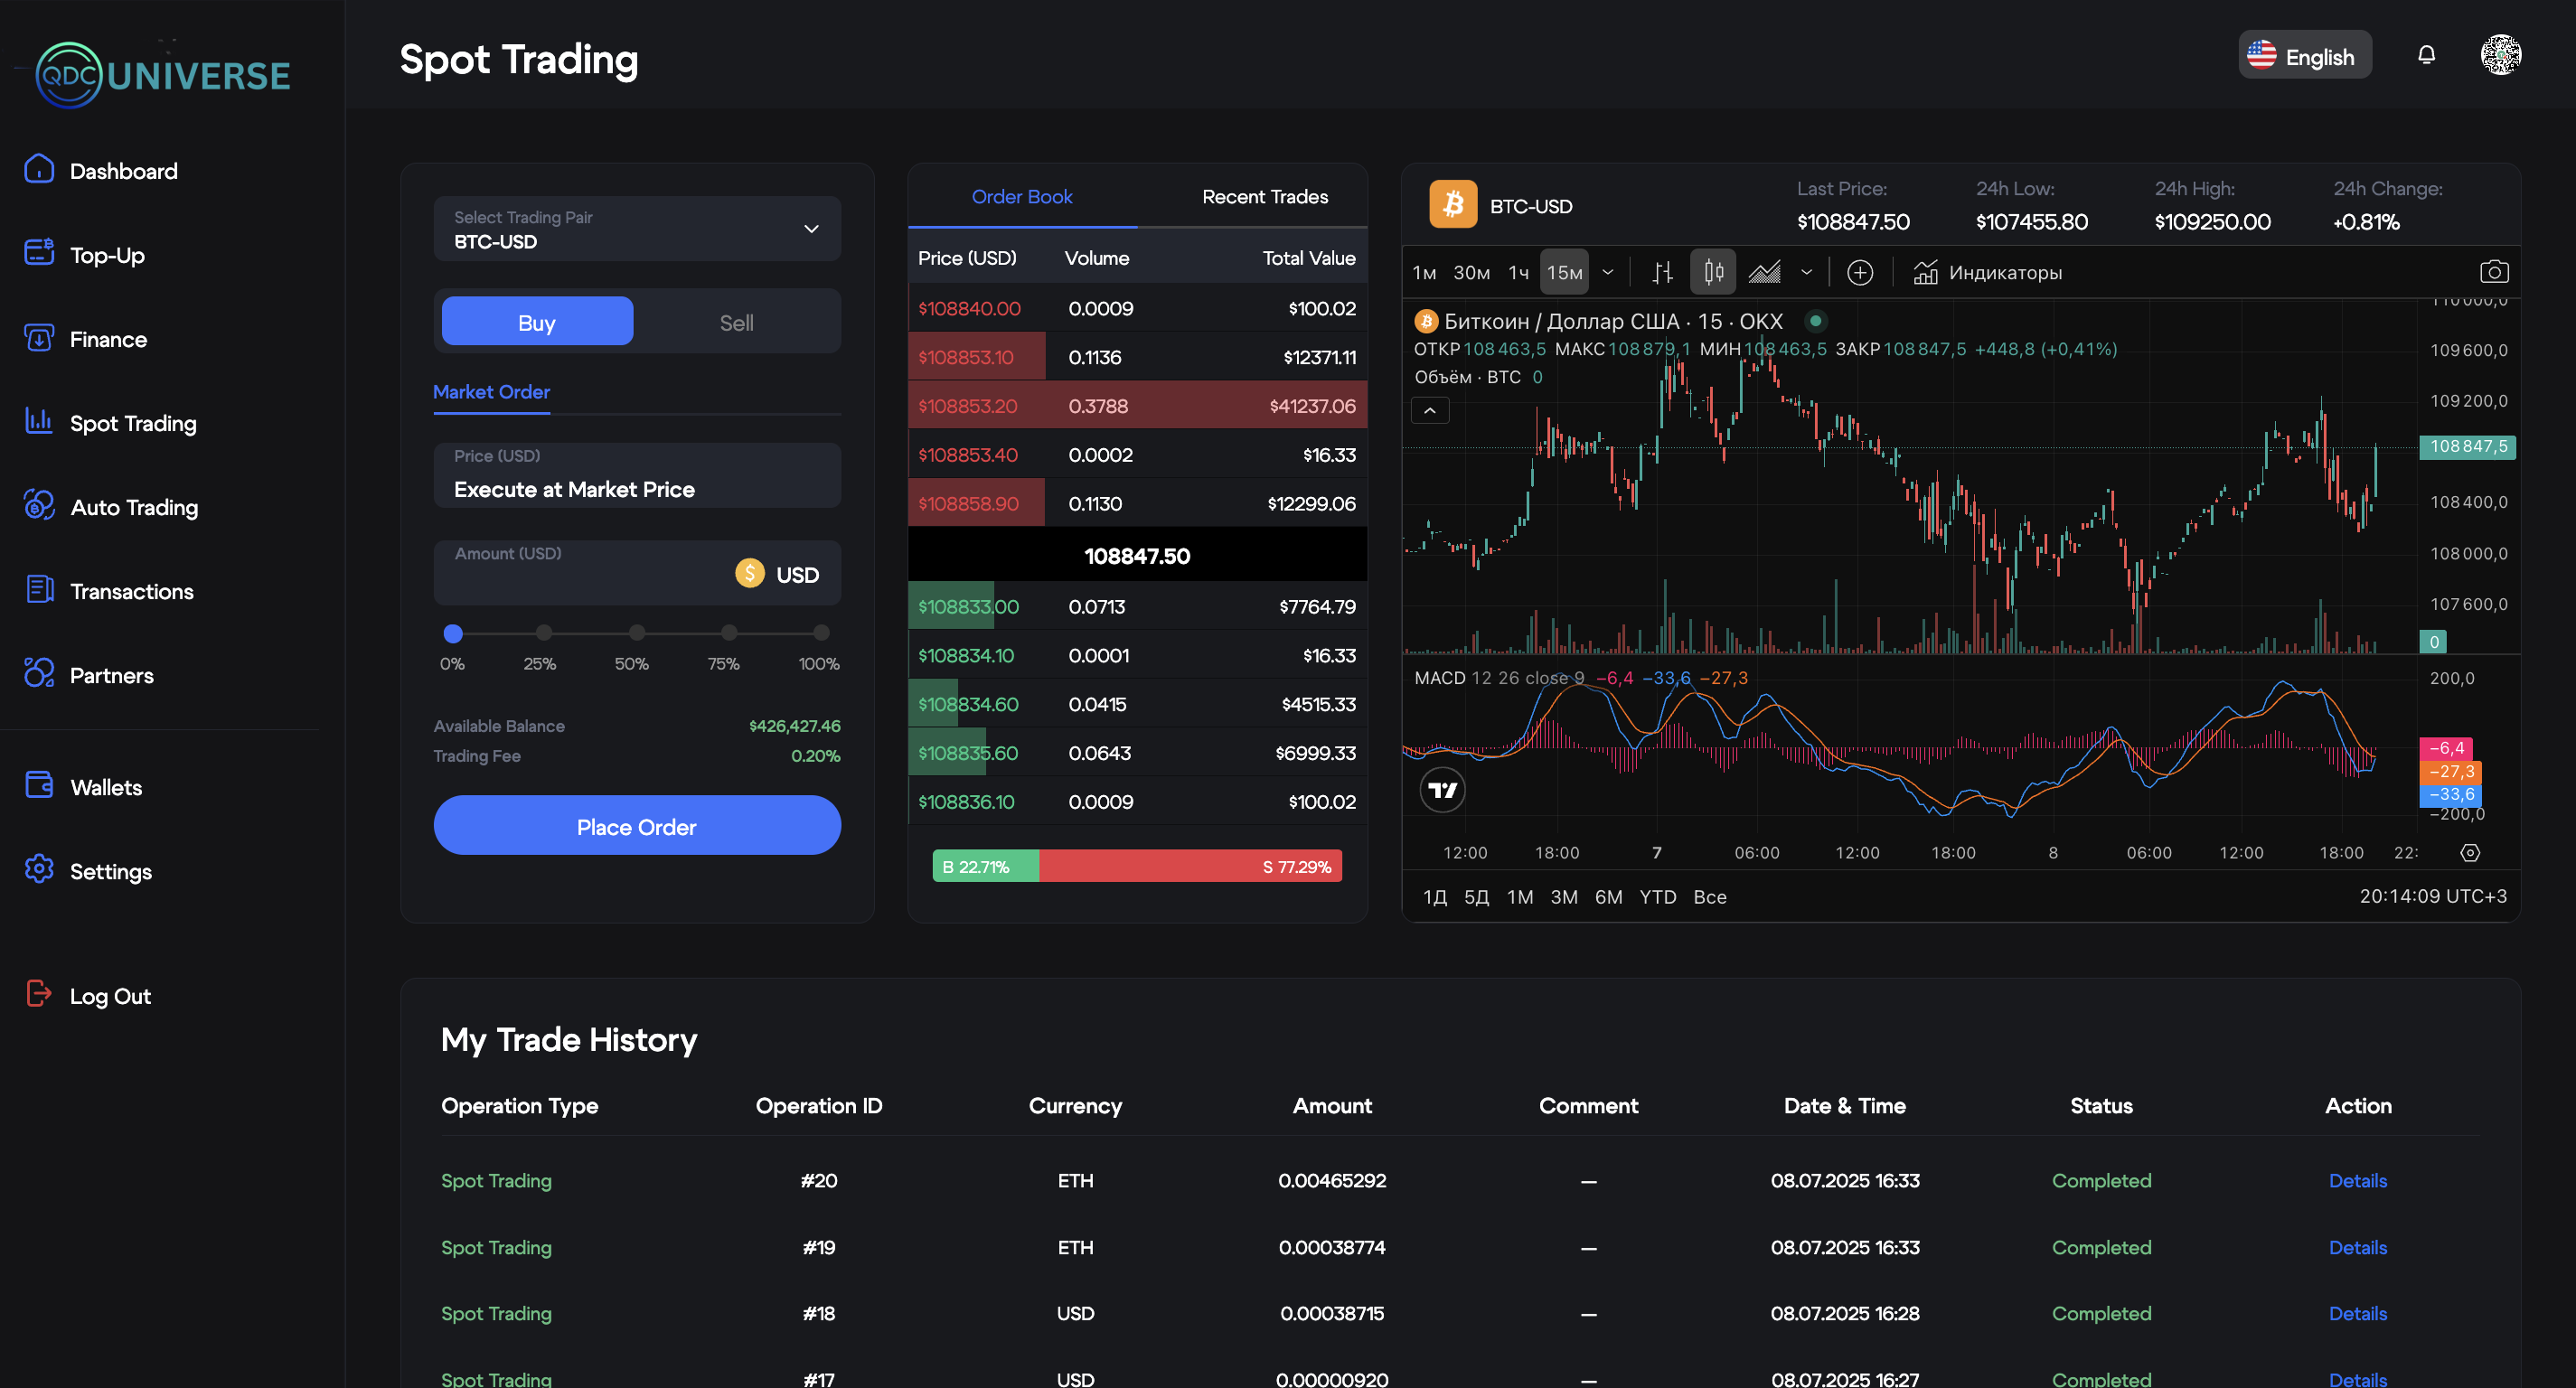Click the notification bell icon
The height and width of the screenshot is (1388, 2576).
pyautogui.click(x=2426, y=55)
